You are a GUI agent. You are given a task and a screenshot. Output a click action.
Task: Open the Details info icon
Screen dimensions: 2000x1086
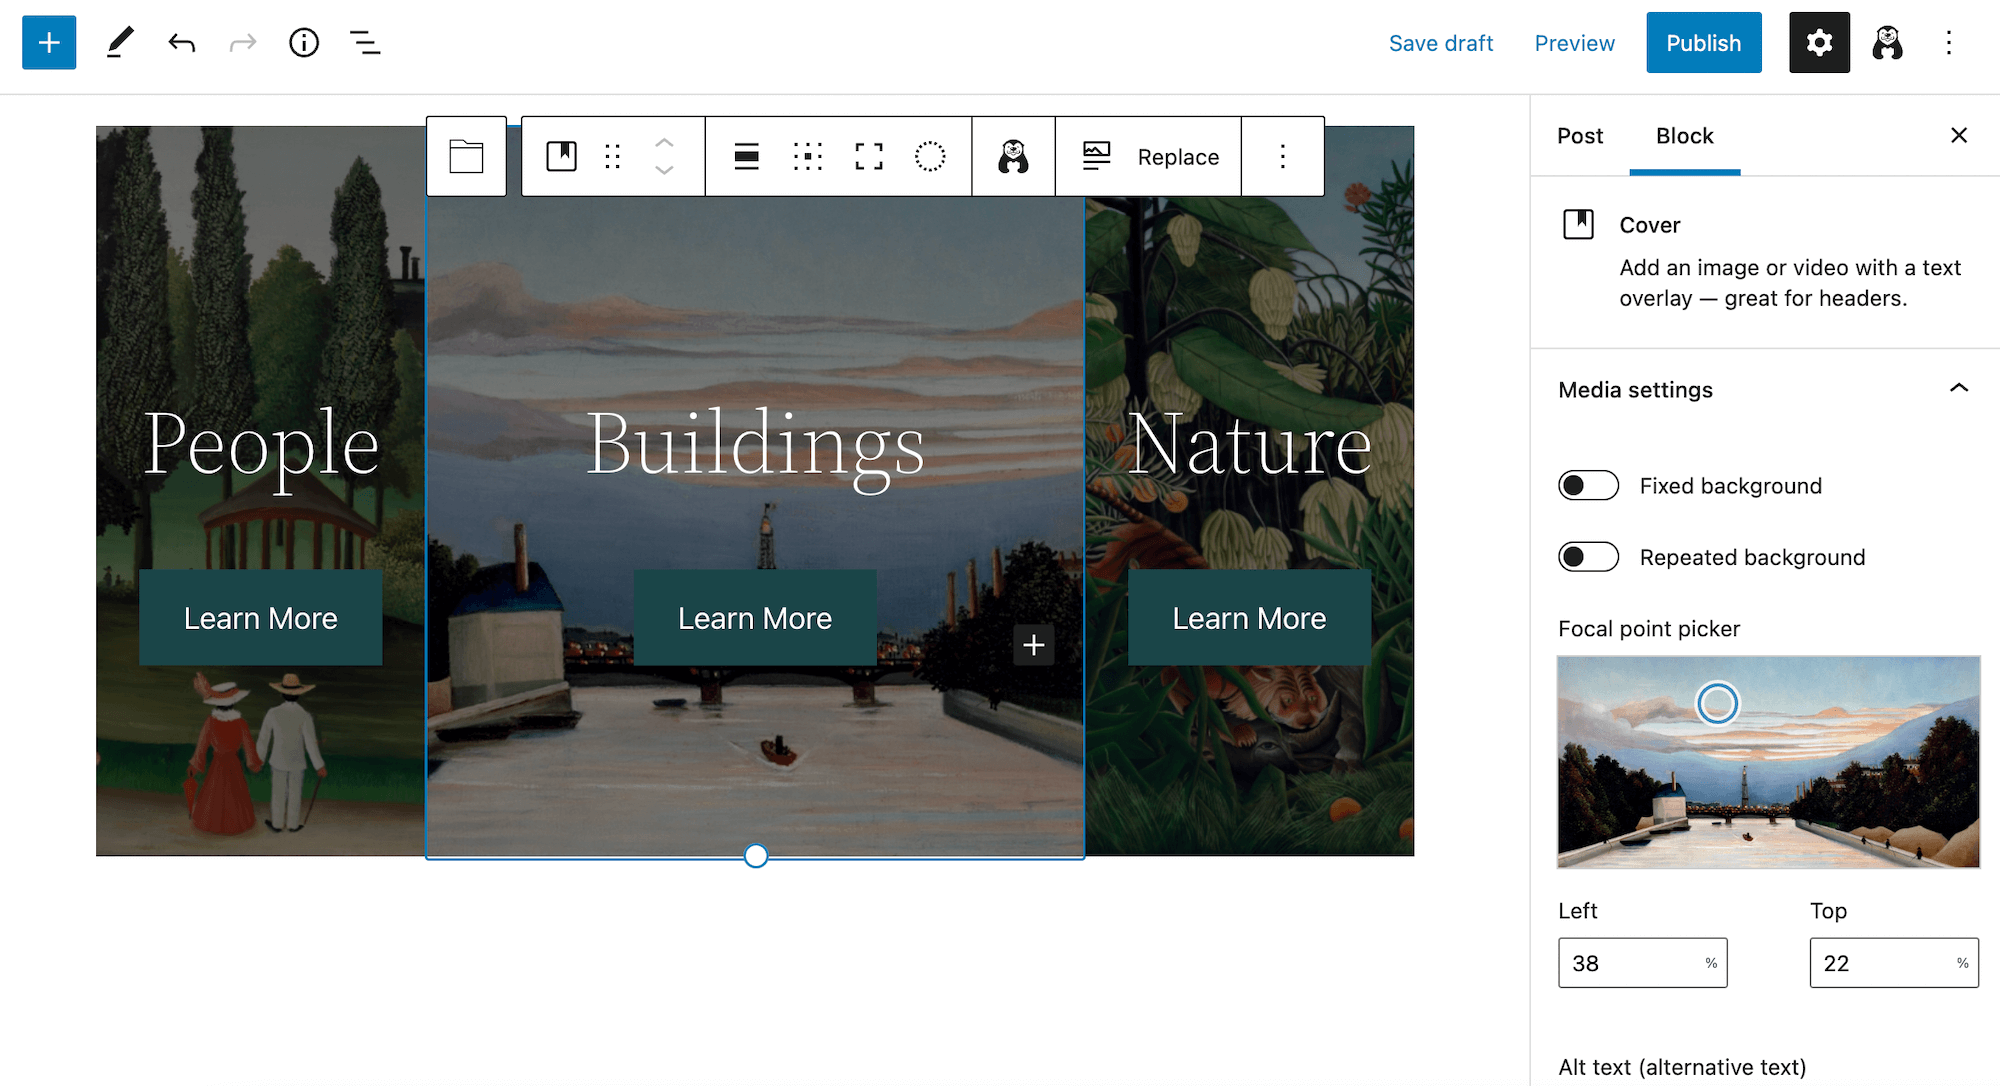coord(304,43)
